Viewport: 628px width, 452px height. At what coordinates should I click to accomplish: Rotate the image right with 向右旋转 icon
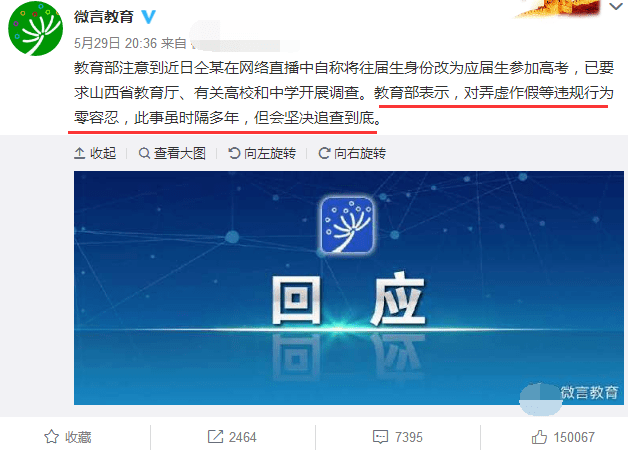[x=324, y=153]
